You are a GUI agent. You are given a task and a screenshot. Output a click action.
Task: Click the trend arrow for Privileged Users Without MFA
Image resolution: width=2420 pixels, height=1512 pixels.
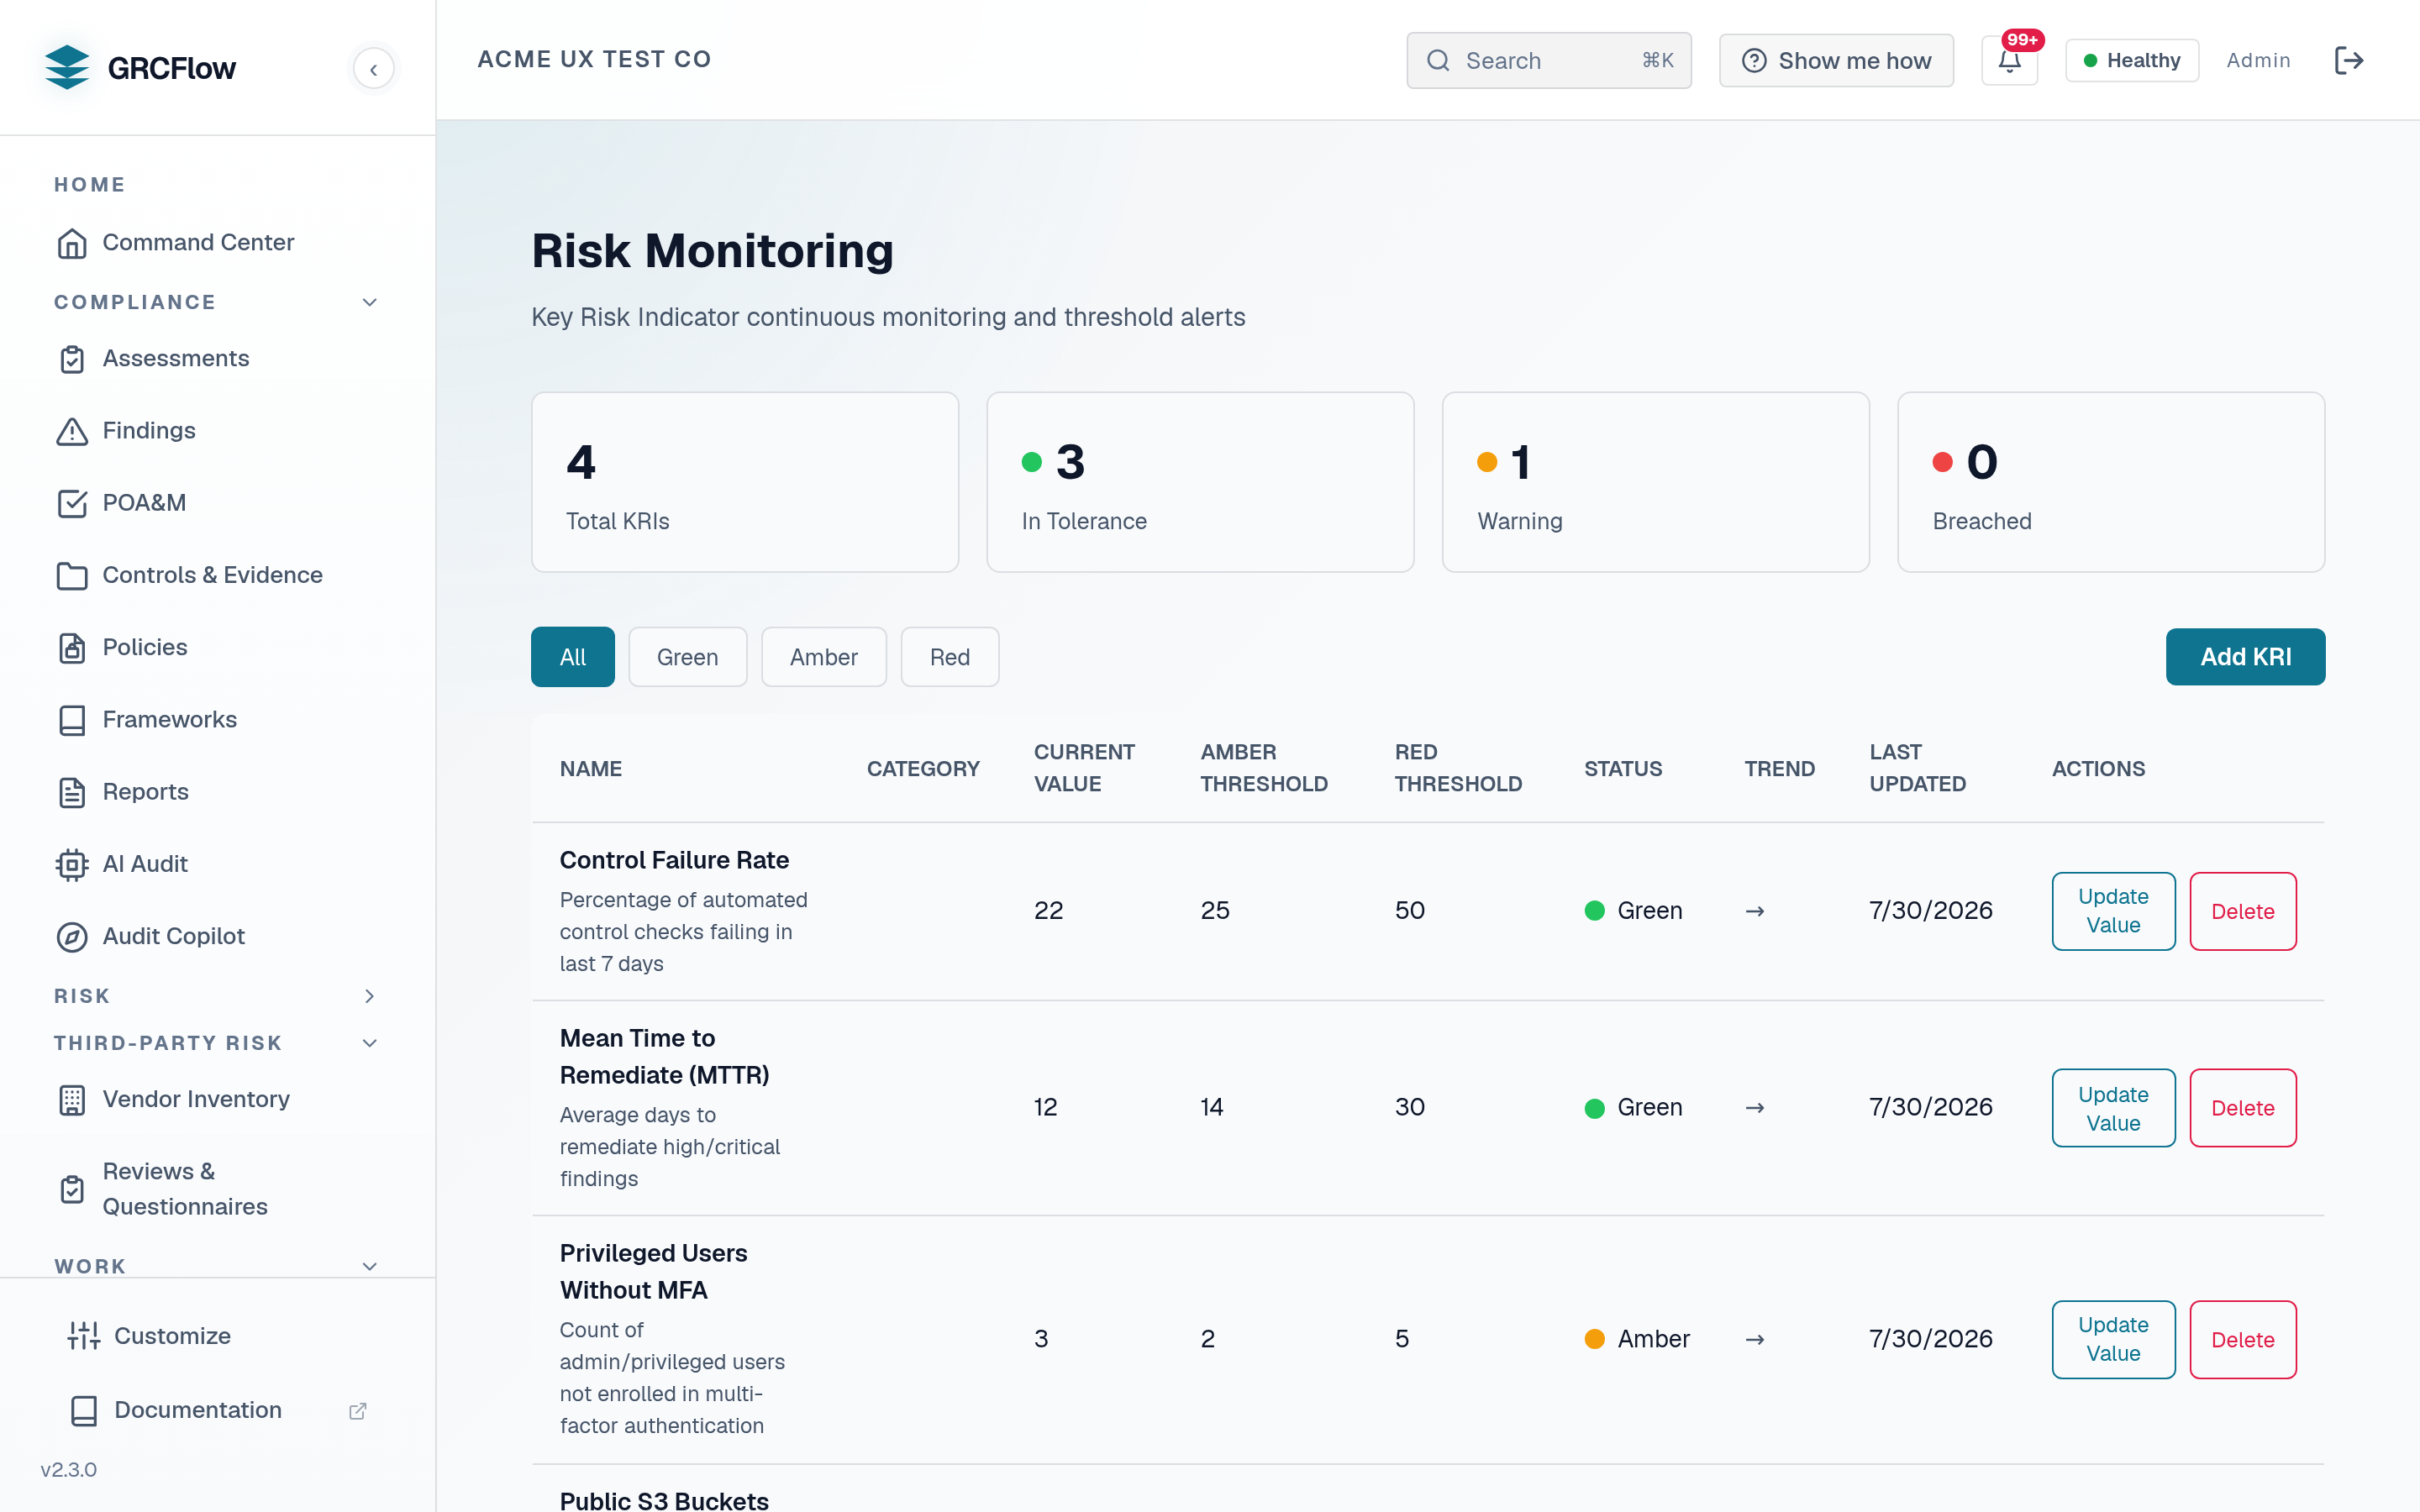pyautogui.click(x=1755, y=1339)
